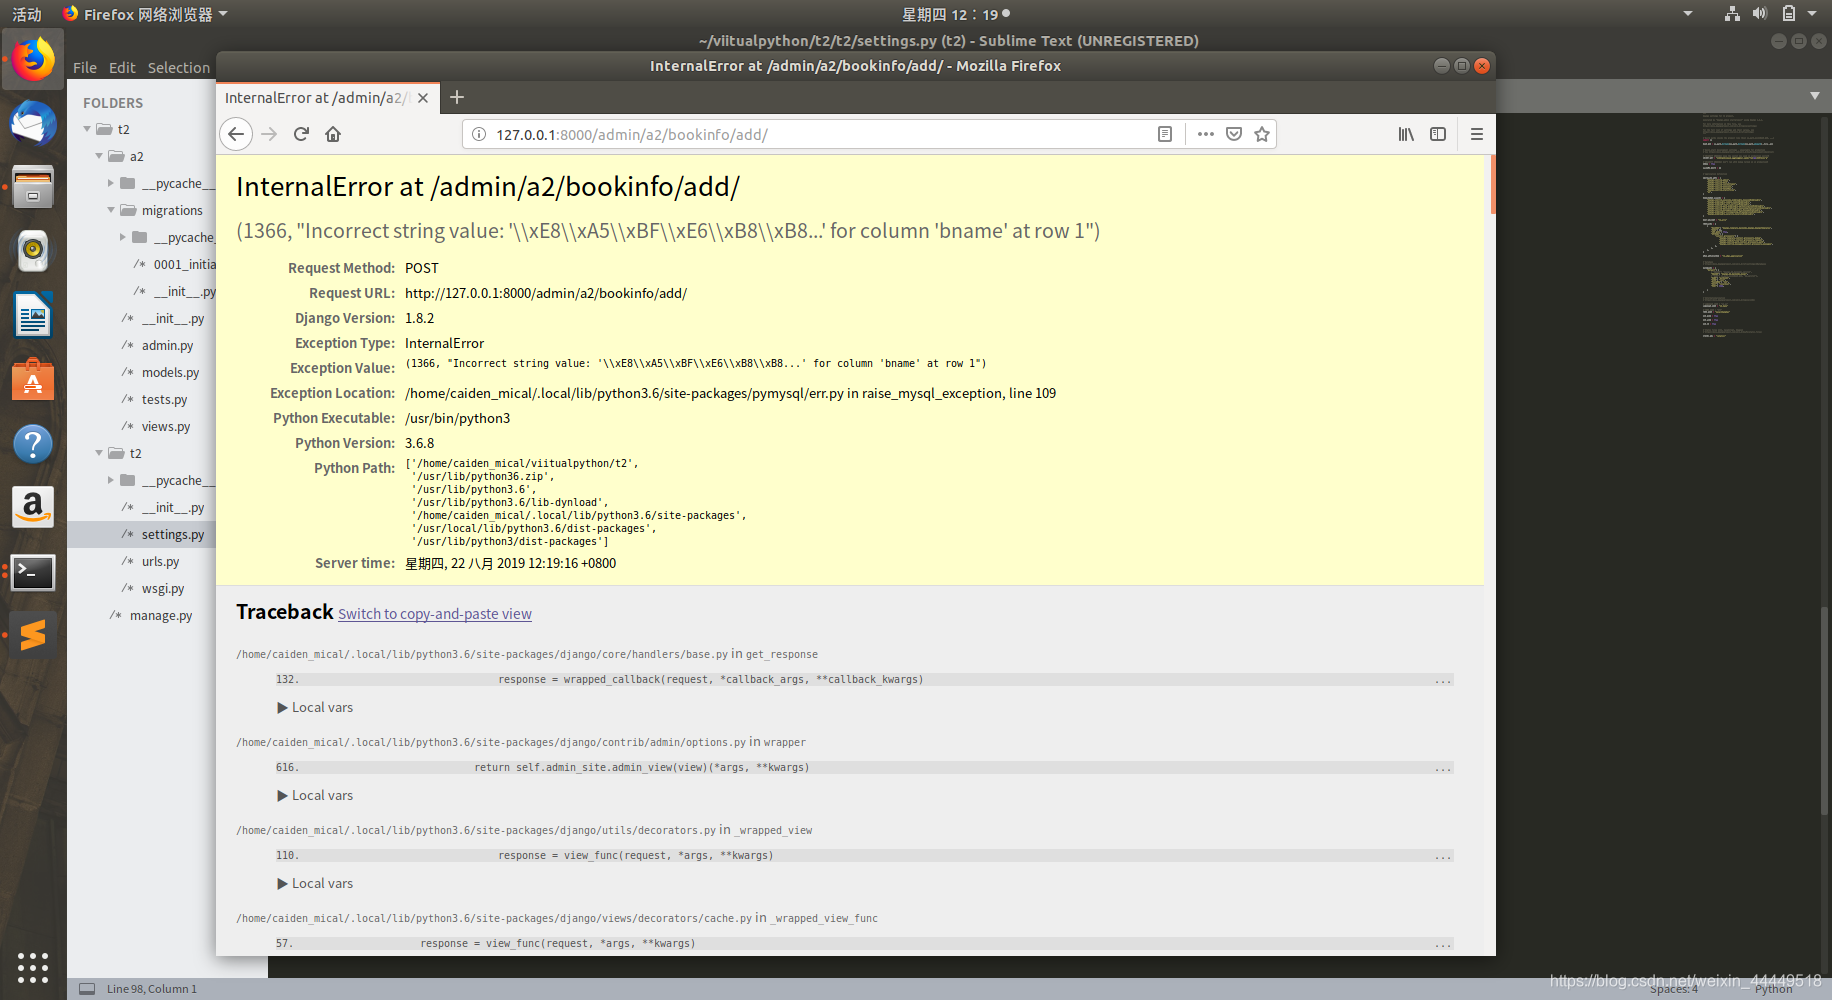Image resolution: width=1832 pixels, height=1000 pixels.
Task: Open clock and calendar panel
Action: (955, 14)
